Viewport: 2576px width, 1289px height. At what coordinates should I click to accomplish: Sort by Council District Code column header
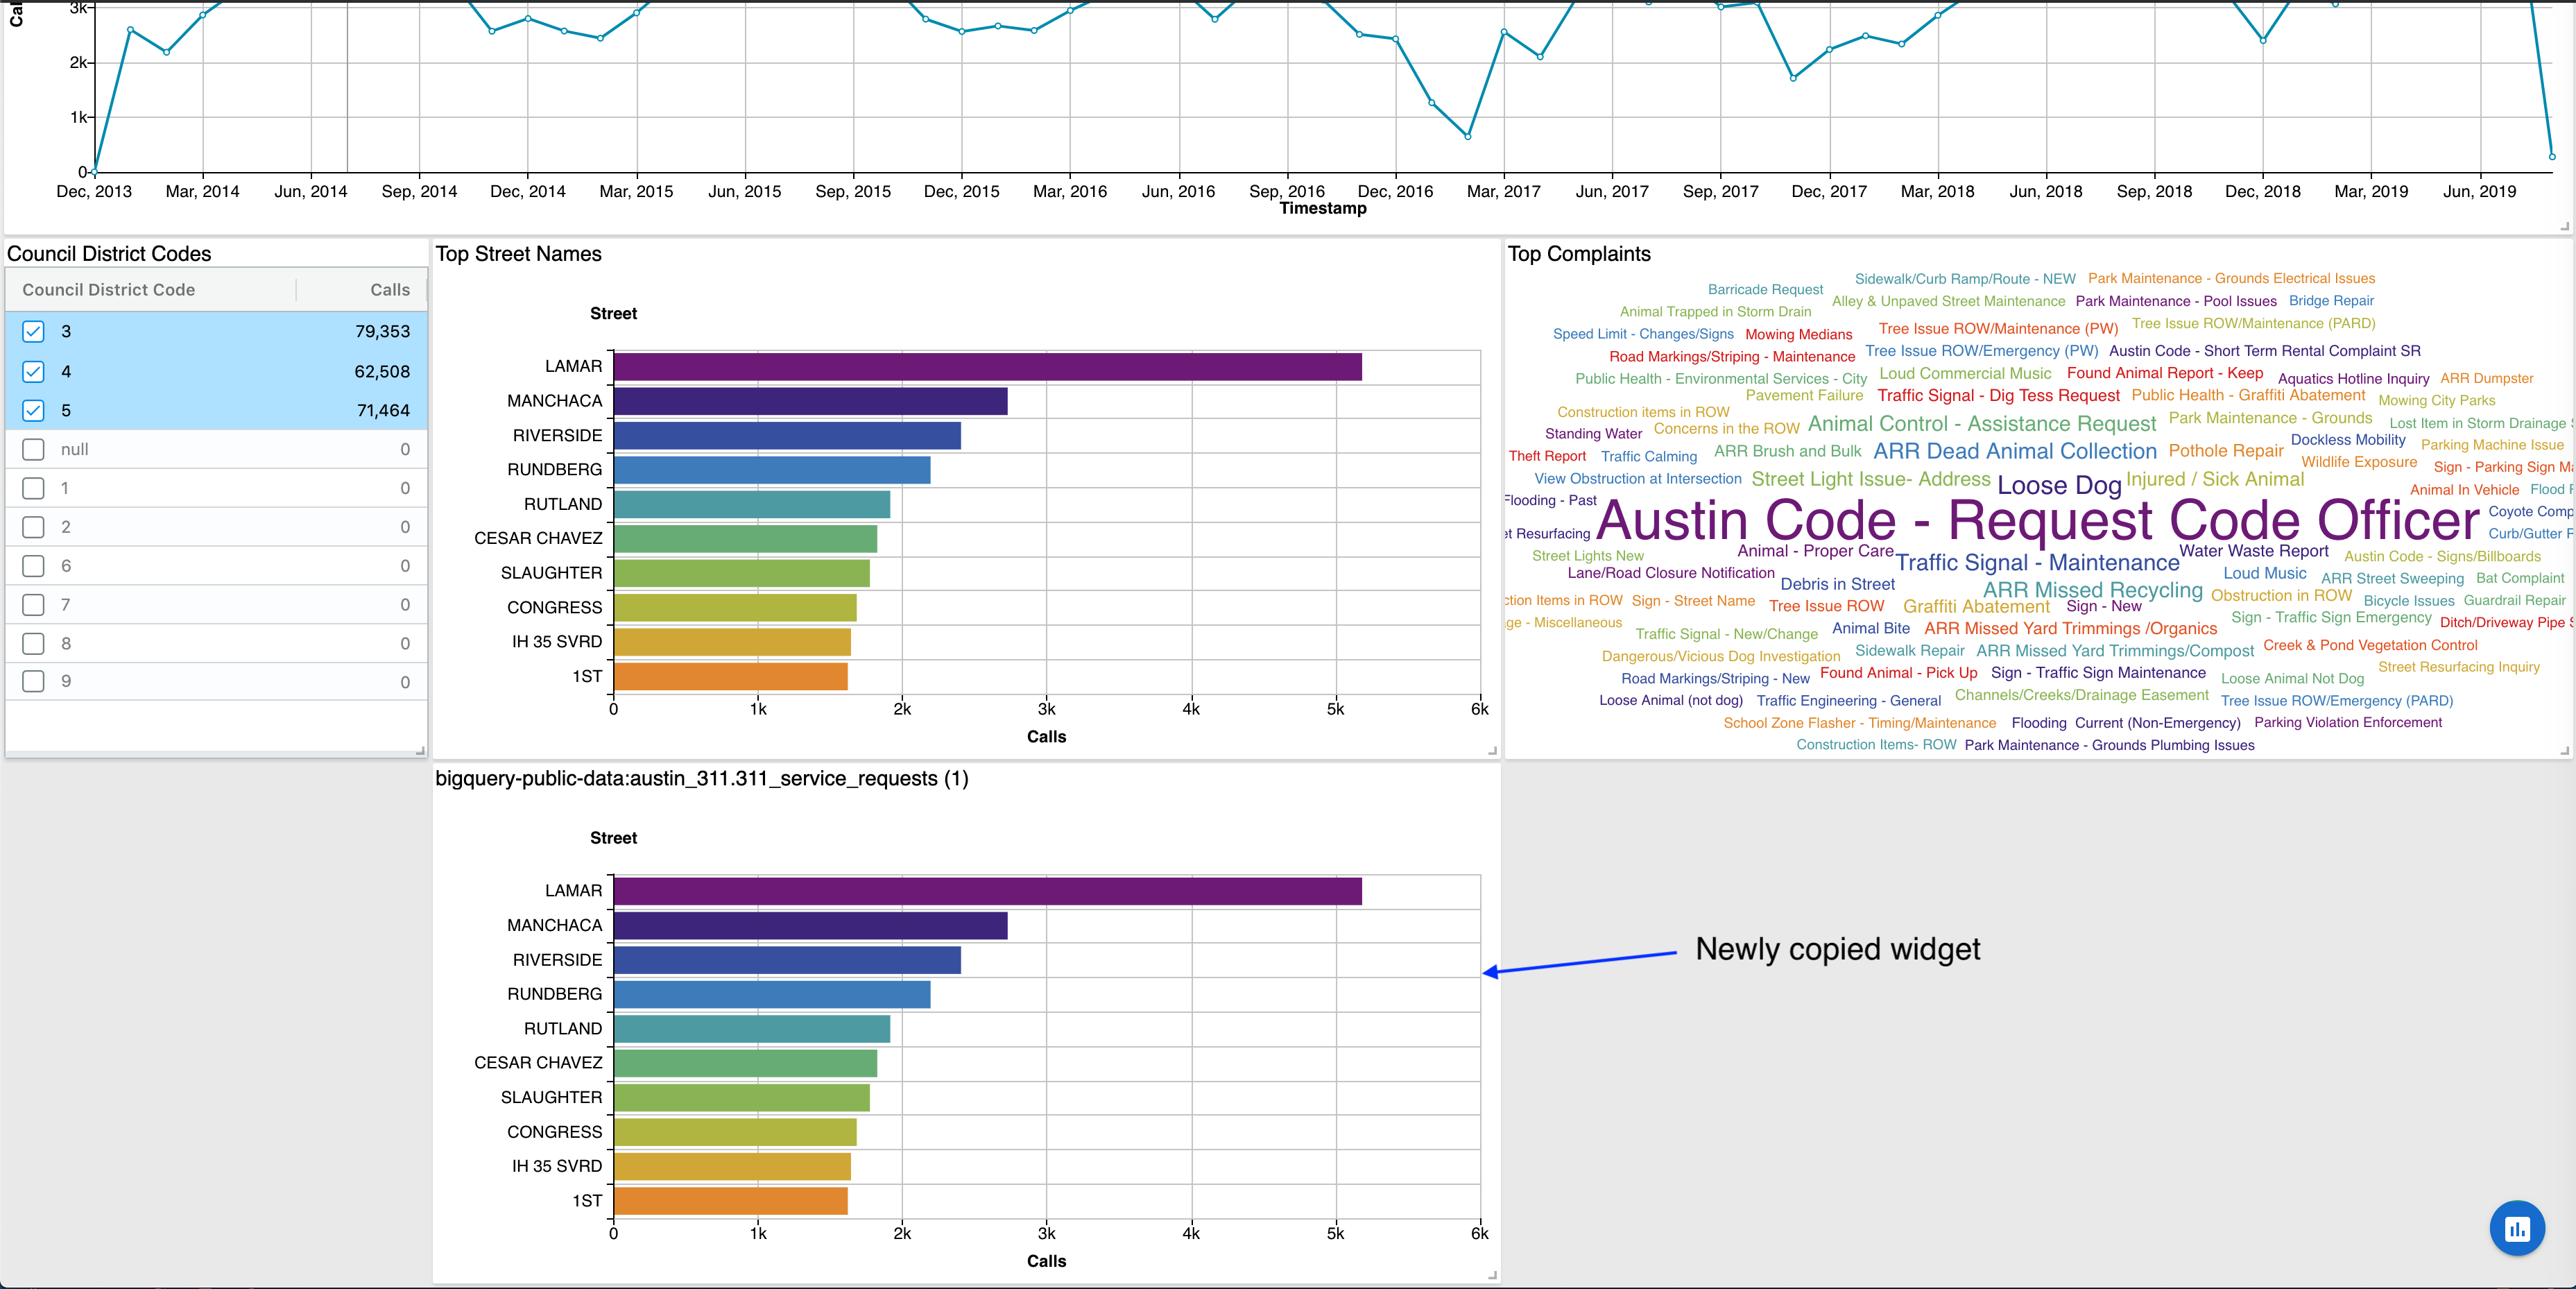[x=108, y=289]
